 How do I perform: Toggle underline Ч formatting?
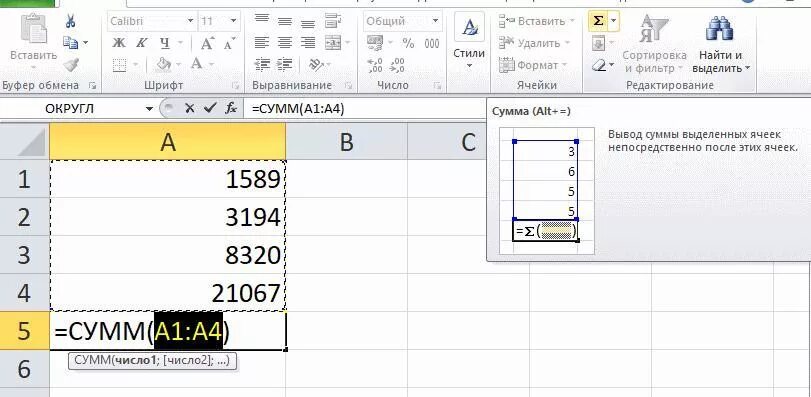point(164,43)
